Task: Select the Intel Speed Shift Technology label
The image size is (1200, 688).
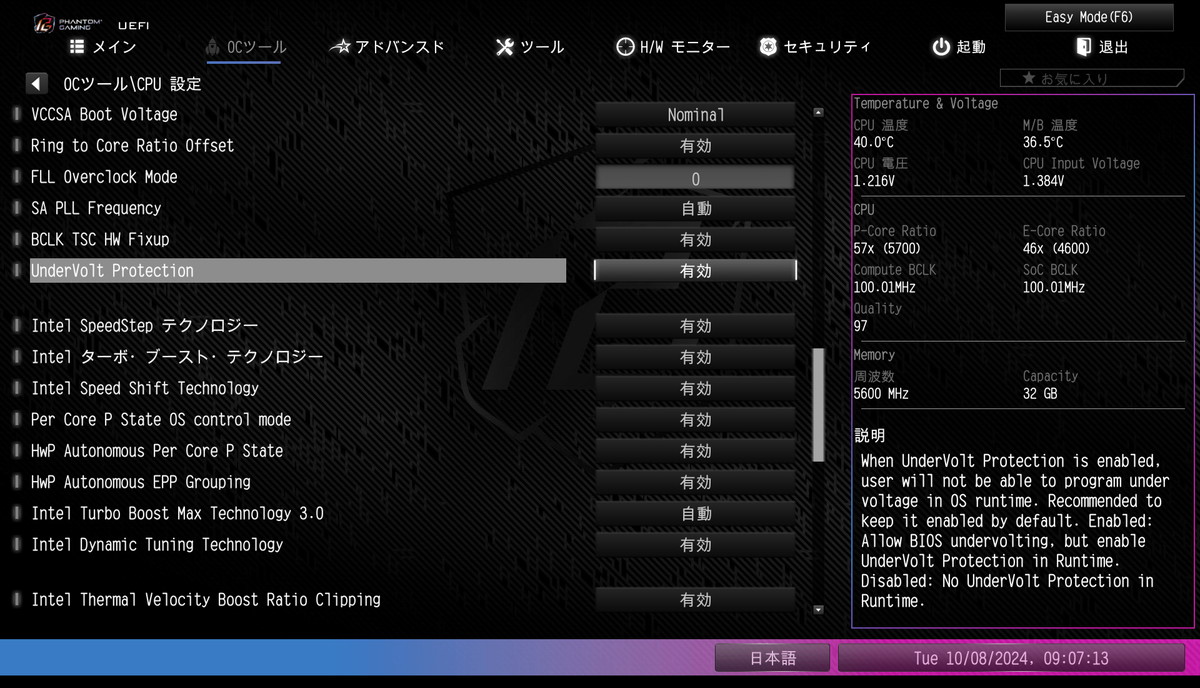Action: (x=145, y=388)
